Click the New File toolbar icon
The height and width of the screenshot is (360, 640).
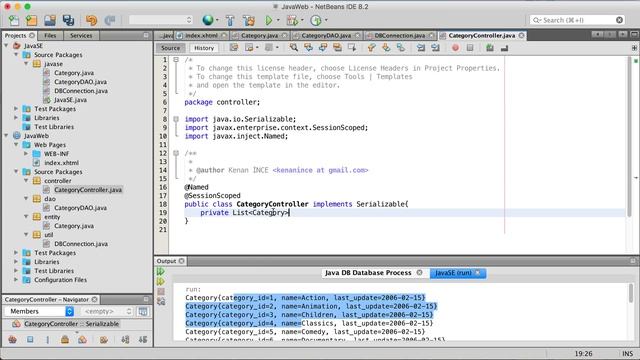[14, 20]
